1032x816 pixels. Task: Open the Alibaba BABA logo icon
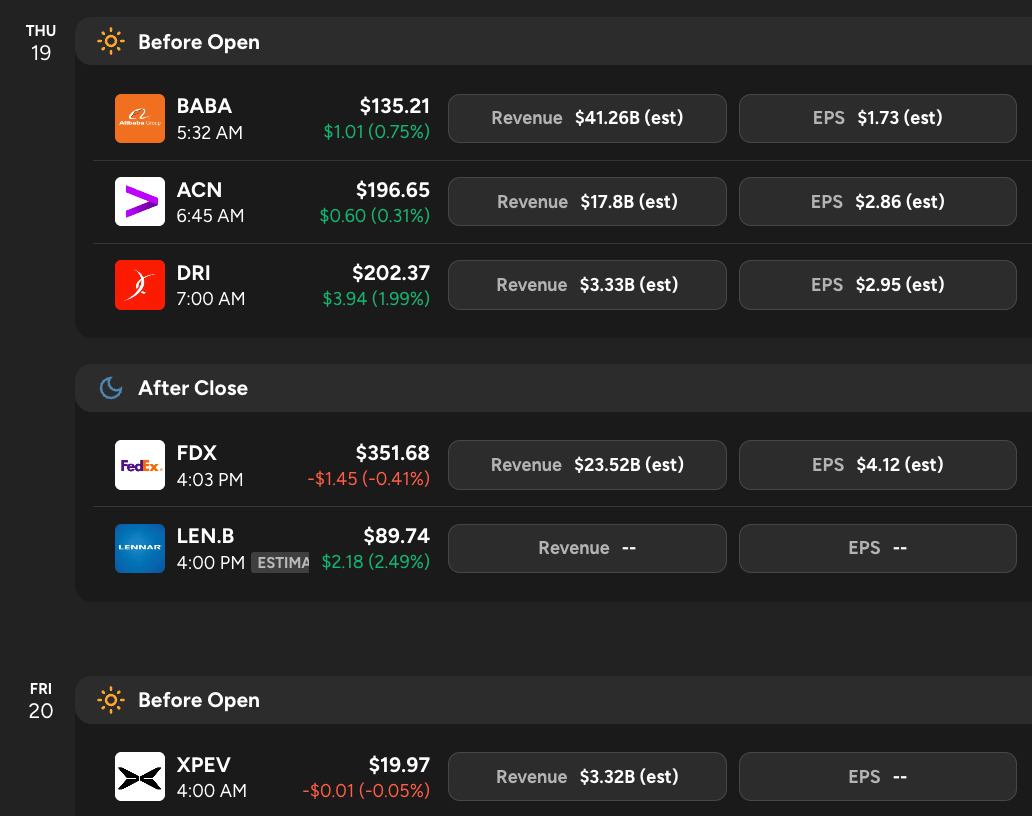[140, 118]
